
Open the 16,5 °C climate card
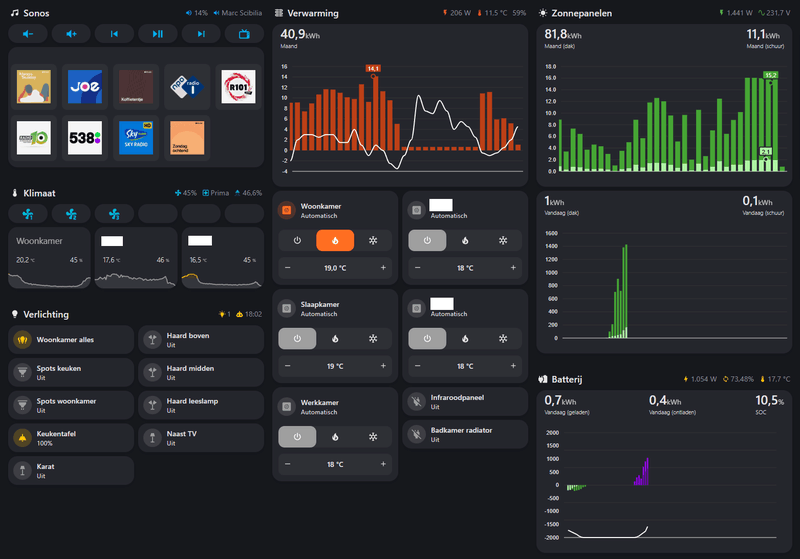coord(223,258)
